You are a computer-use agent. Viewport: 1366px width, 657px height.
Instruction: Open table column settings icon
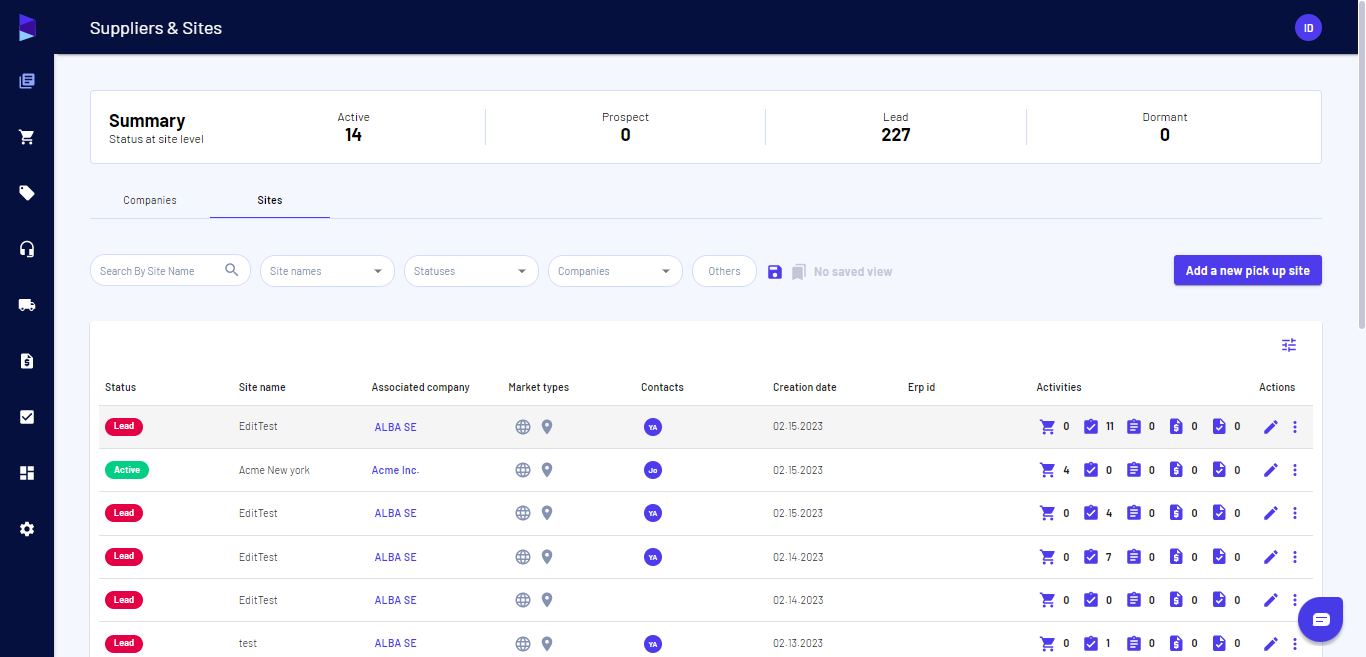[1289, 345]
